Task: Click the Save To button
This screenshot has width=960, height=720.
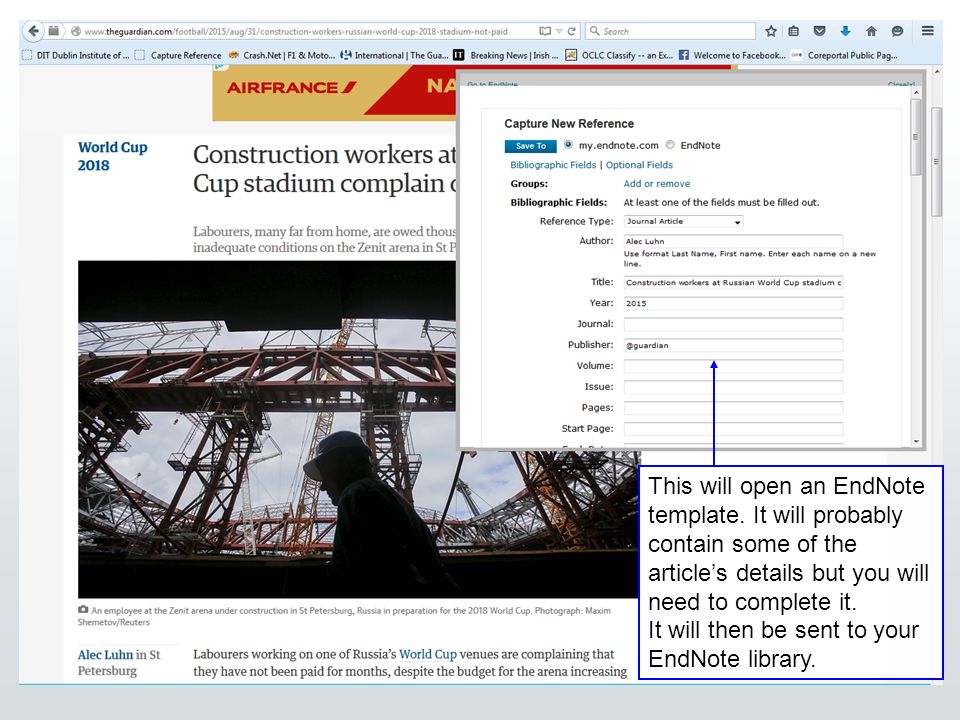Action: tap(530, 146)
